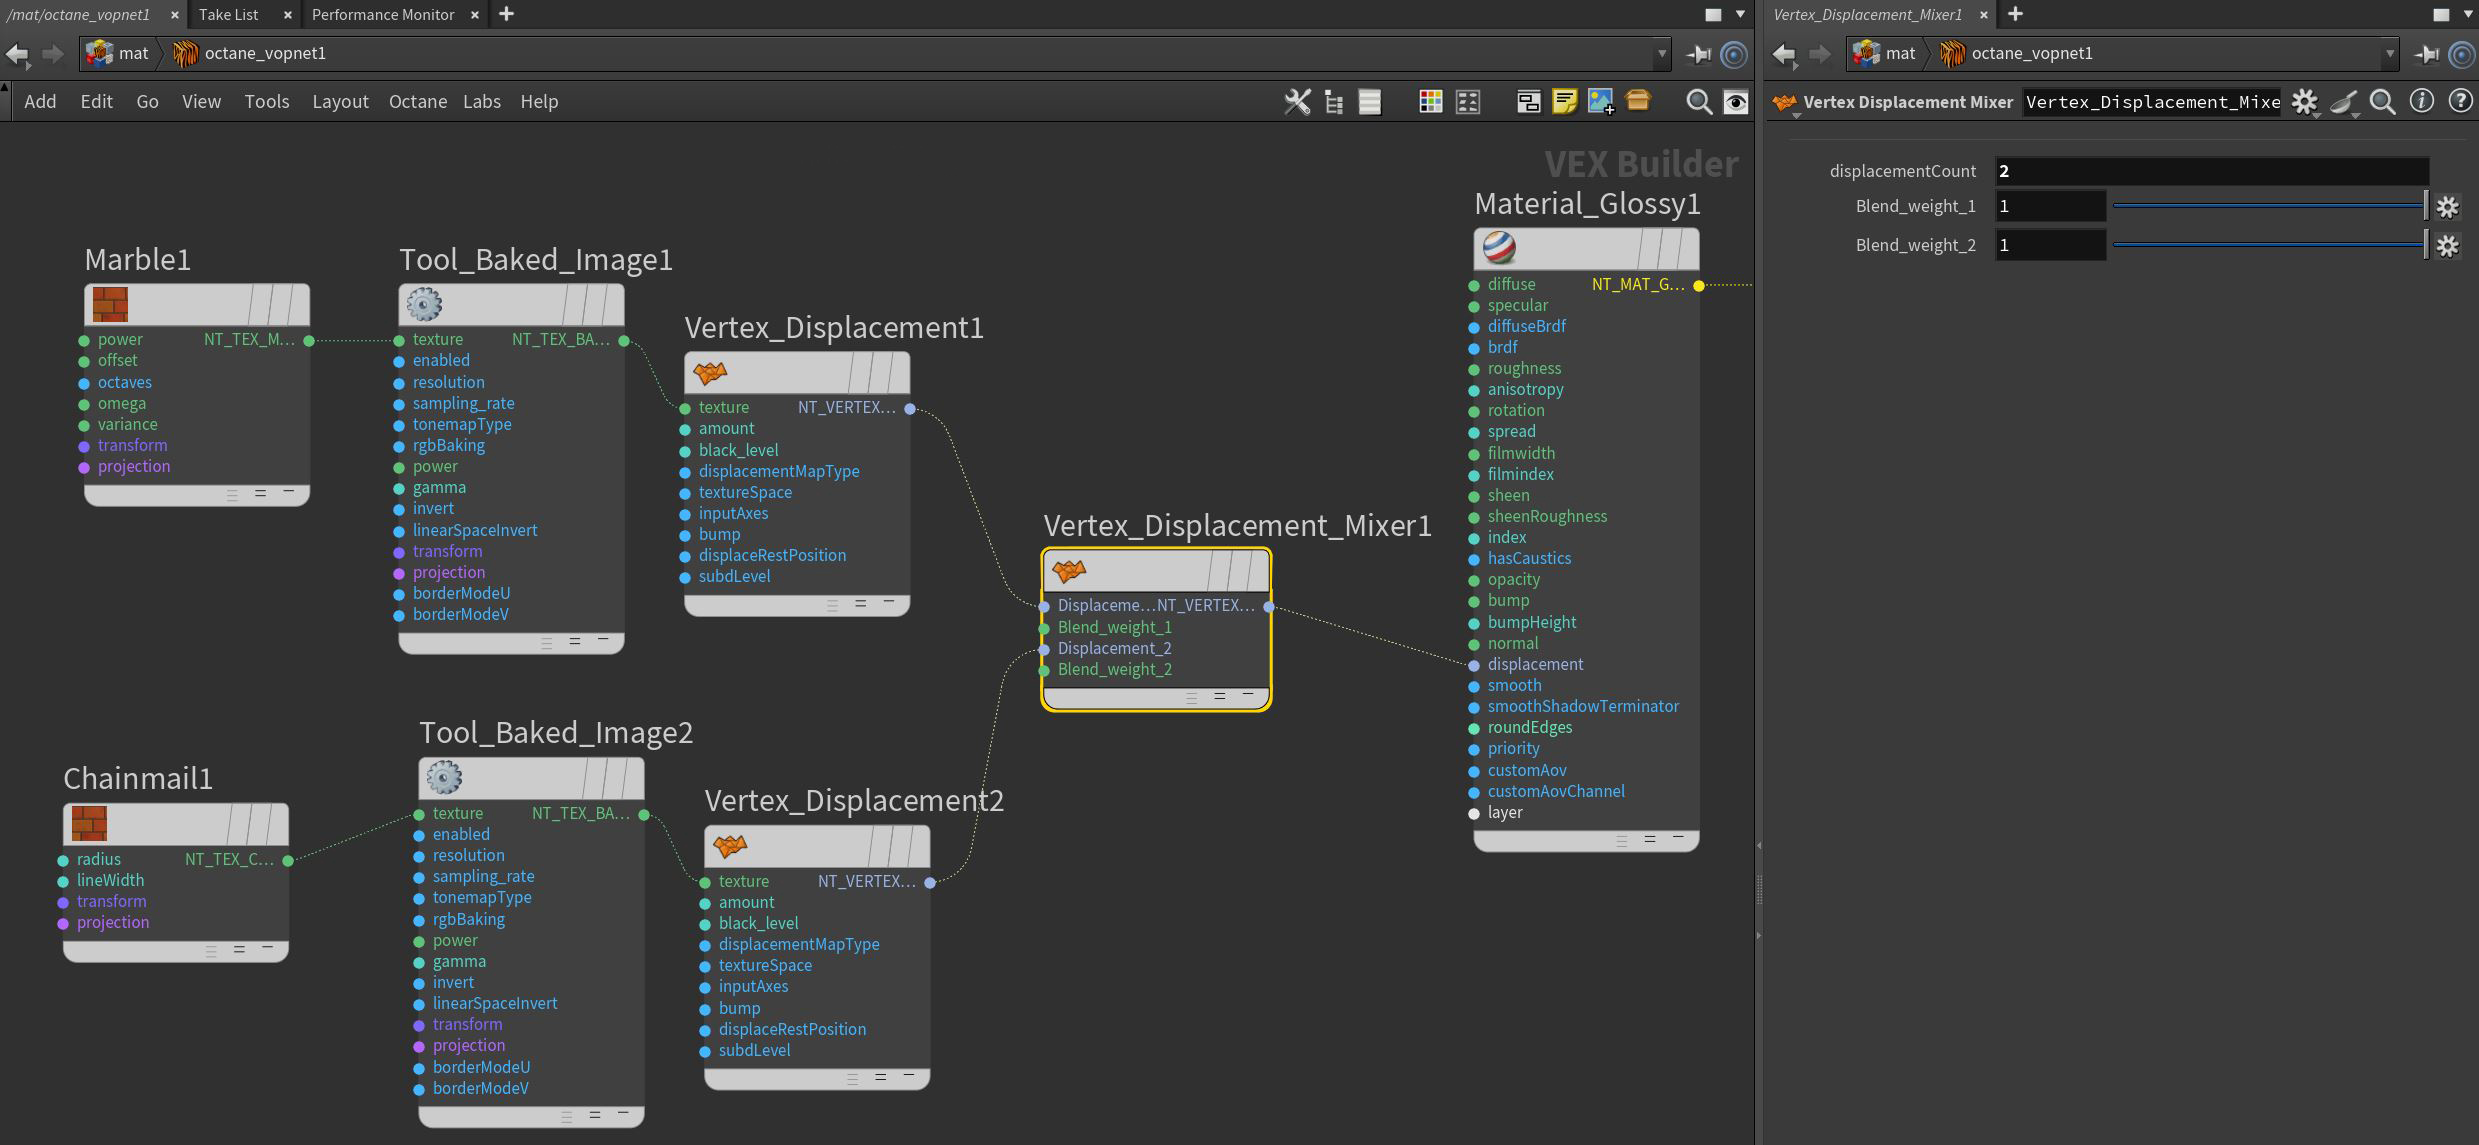Image resolution: width=2479 pixels, height=1145 pixels.
Task: Click the wrench and screwdriver tools icon
Action: coord(1297,102)
